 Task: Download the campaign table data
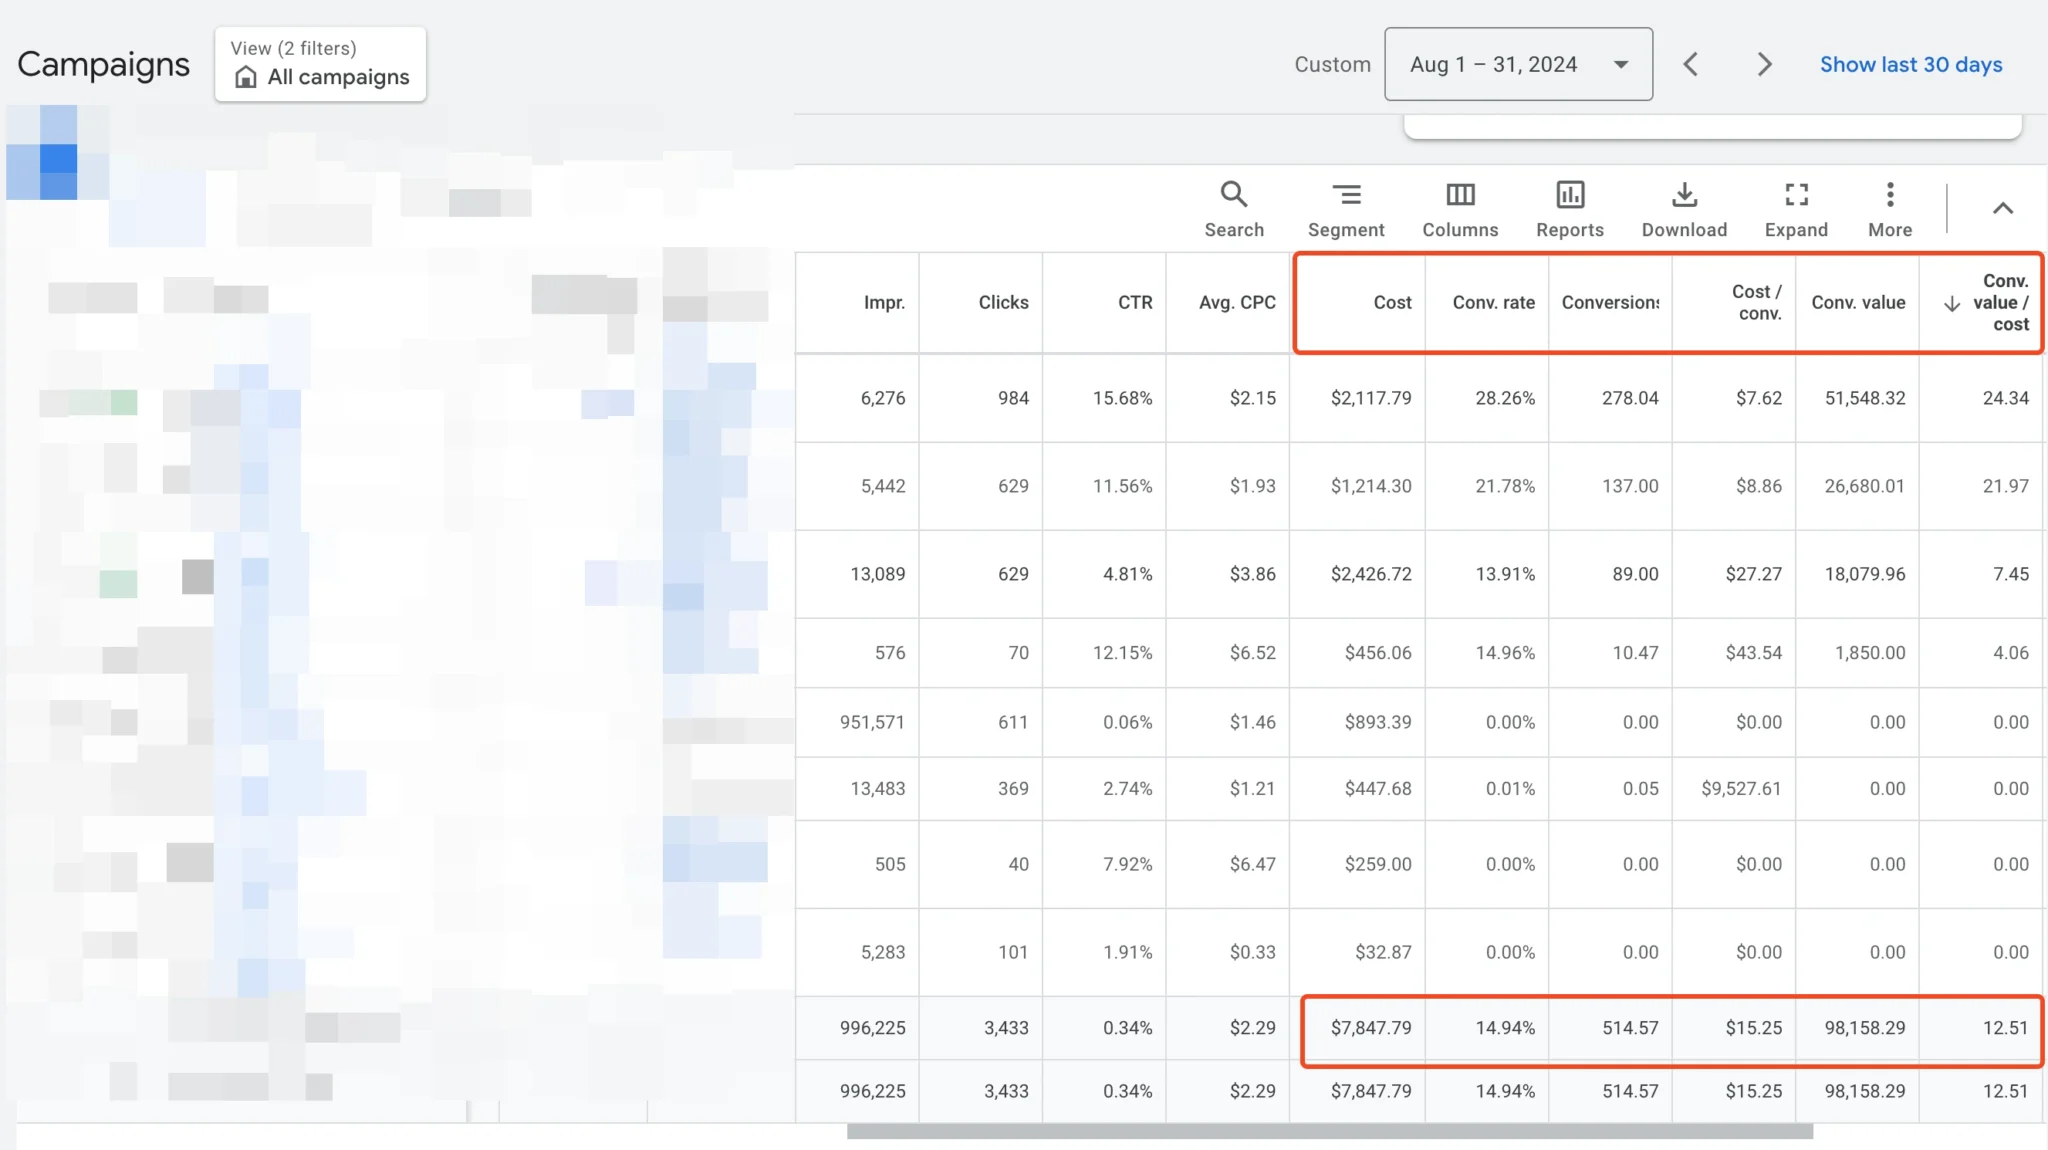[1683, 208]
